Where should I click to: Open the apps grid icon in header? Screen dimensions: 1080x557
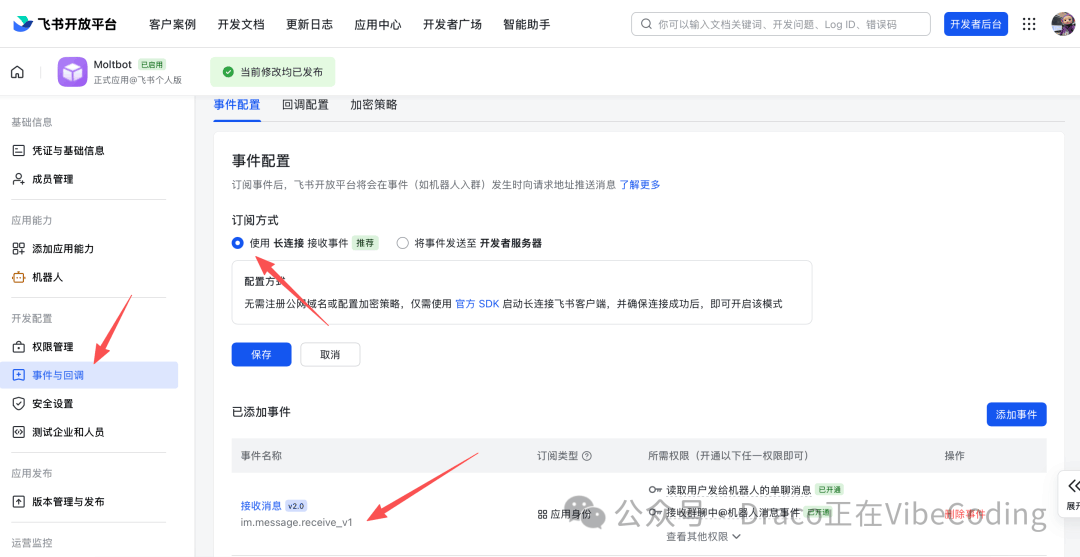click(x=1029, y=24)
